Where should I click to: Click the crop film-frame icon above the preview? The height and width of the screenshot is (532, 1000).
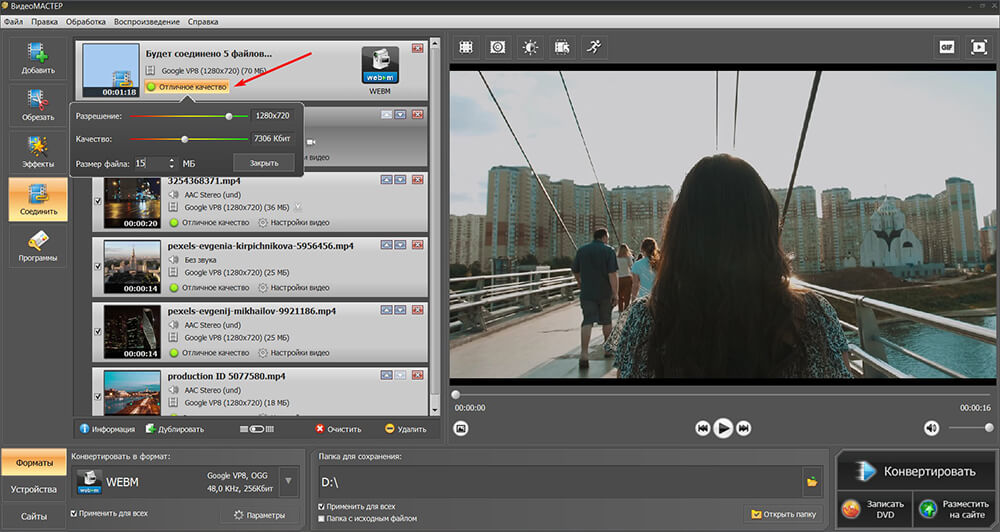coord(466,47)
